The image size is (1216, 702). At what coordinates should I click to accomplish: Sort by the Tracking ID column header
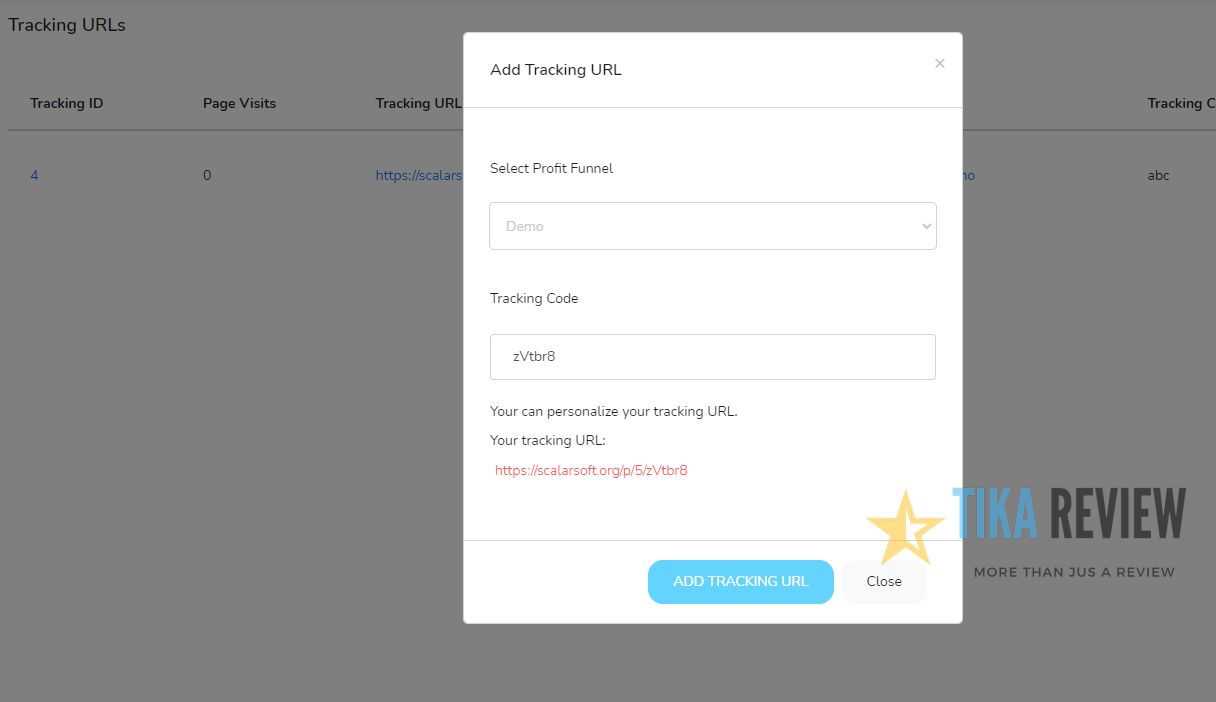point(66,103)
